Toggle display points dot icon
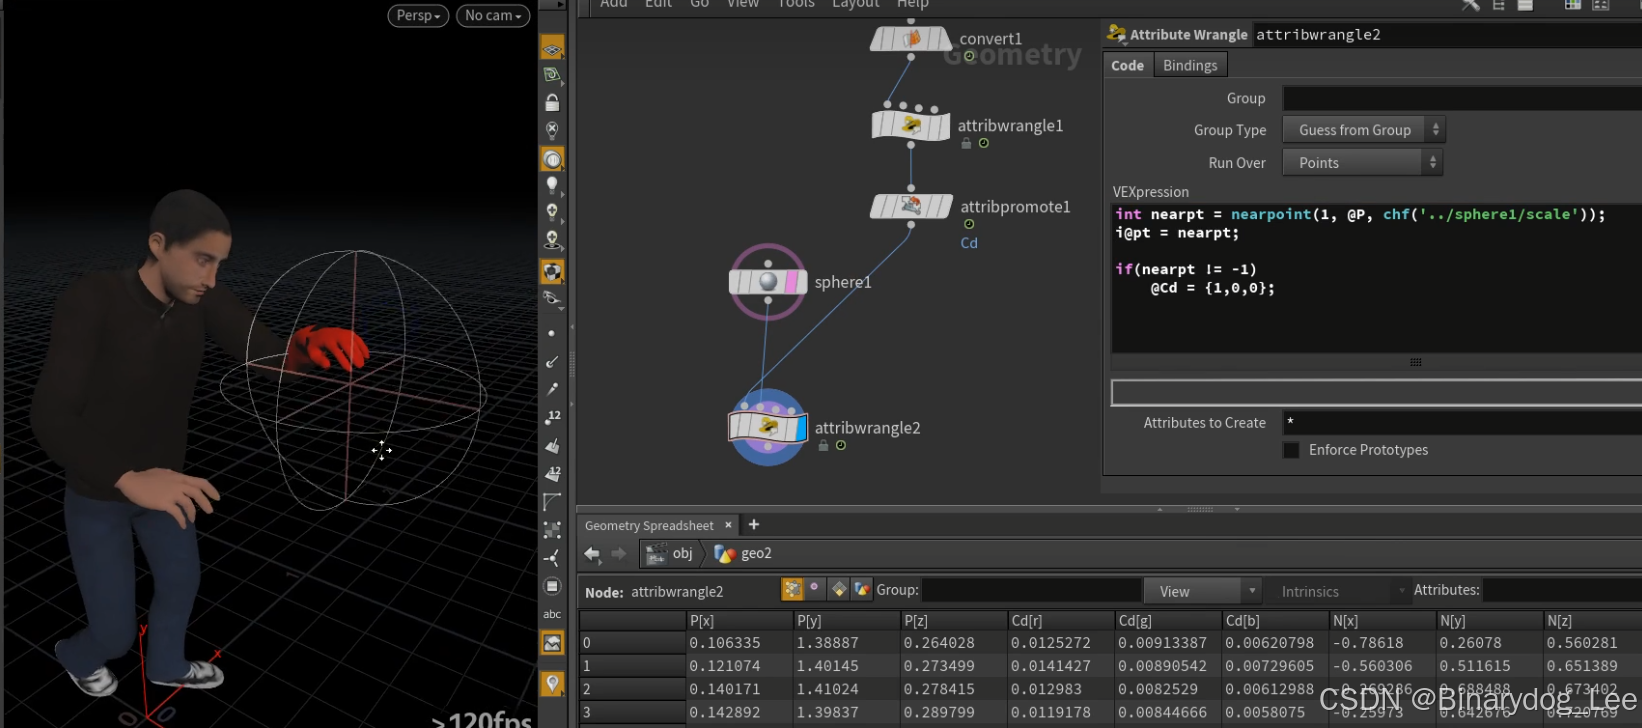This screenshot has width=1642, height=728. (x=552, y=333)
